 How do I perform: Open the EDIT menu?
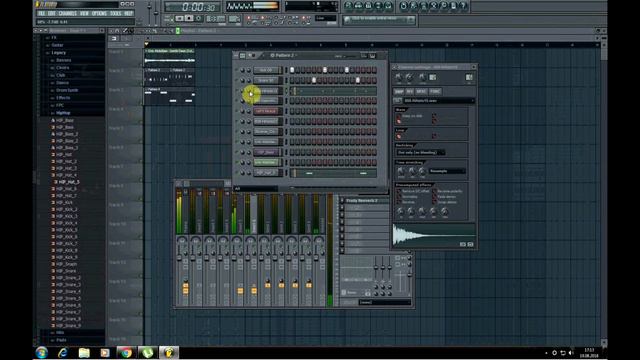point(52,13)
